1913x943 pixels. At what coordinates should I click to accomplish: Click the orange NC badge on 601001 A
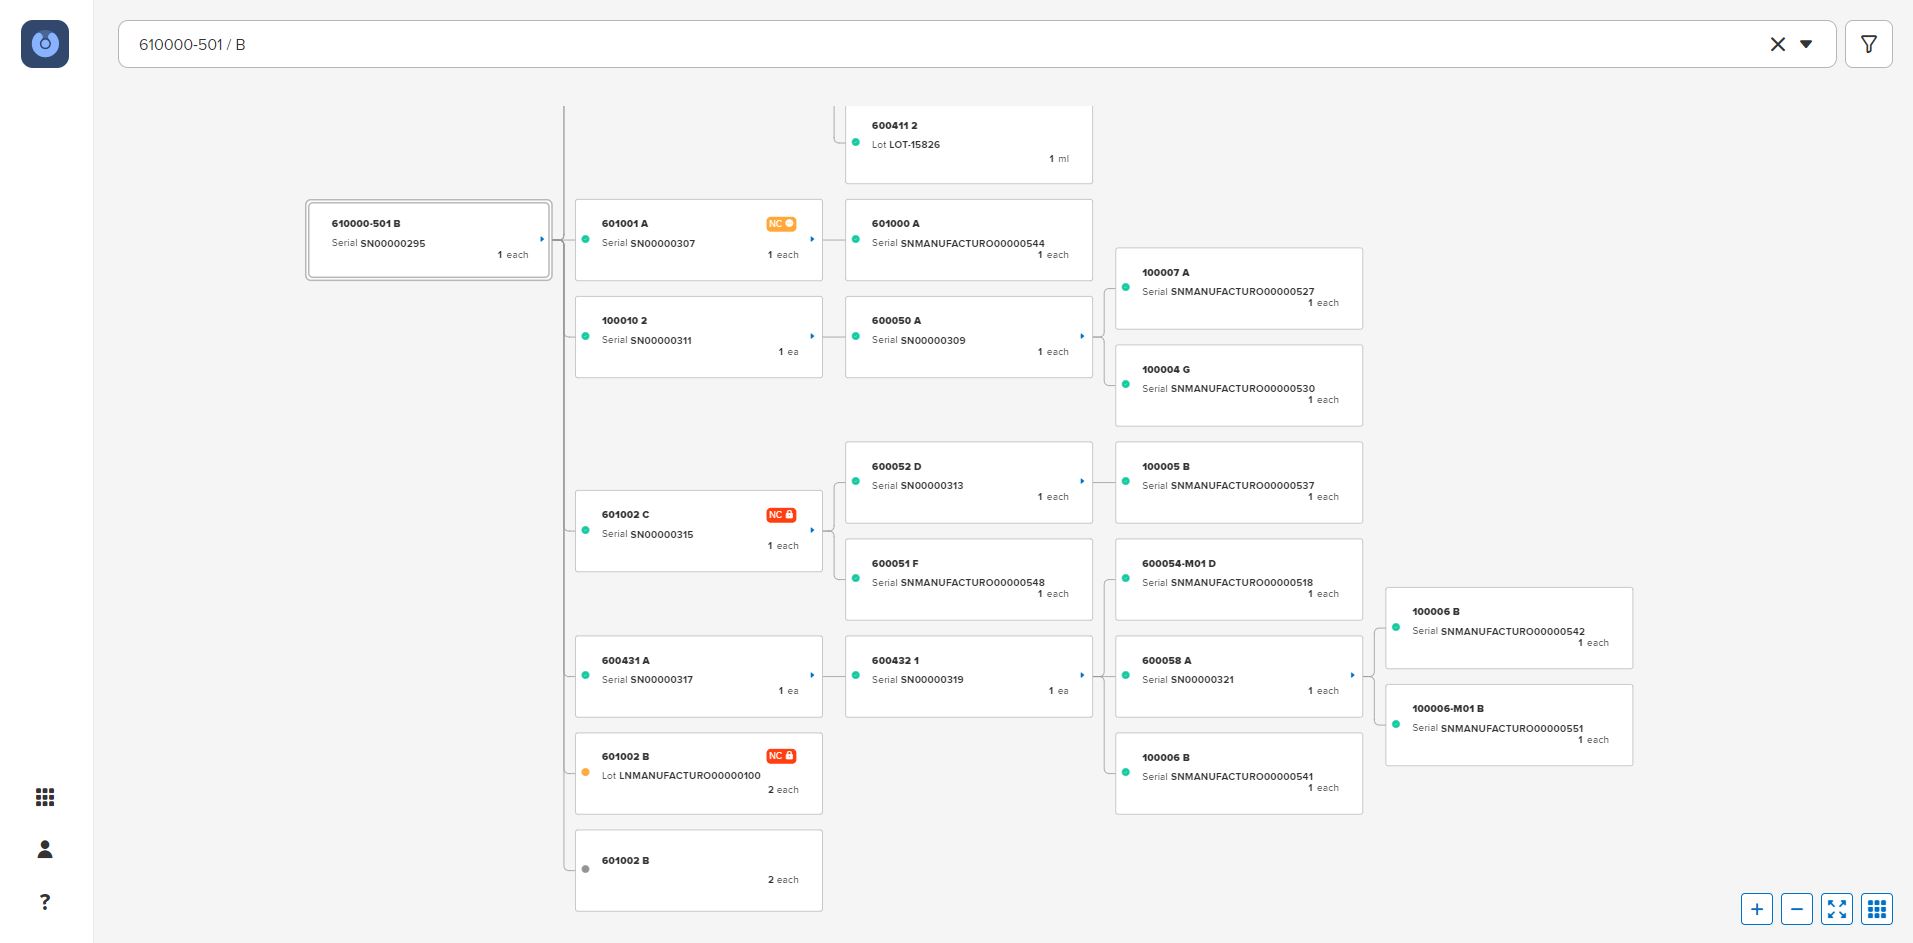click(781, 224)
